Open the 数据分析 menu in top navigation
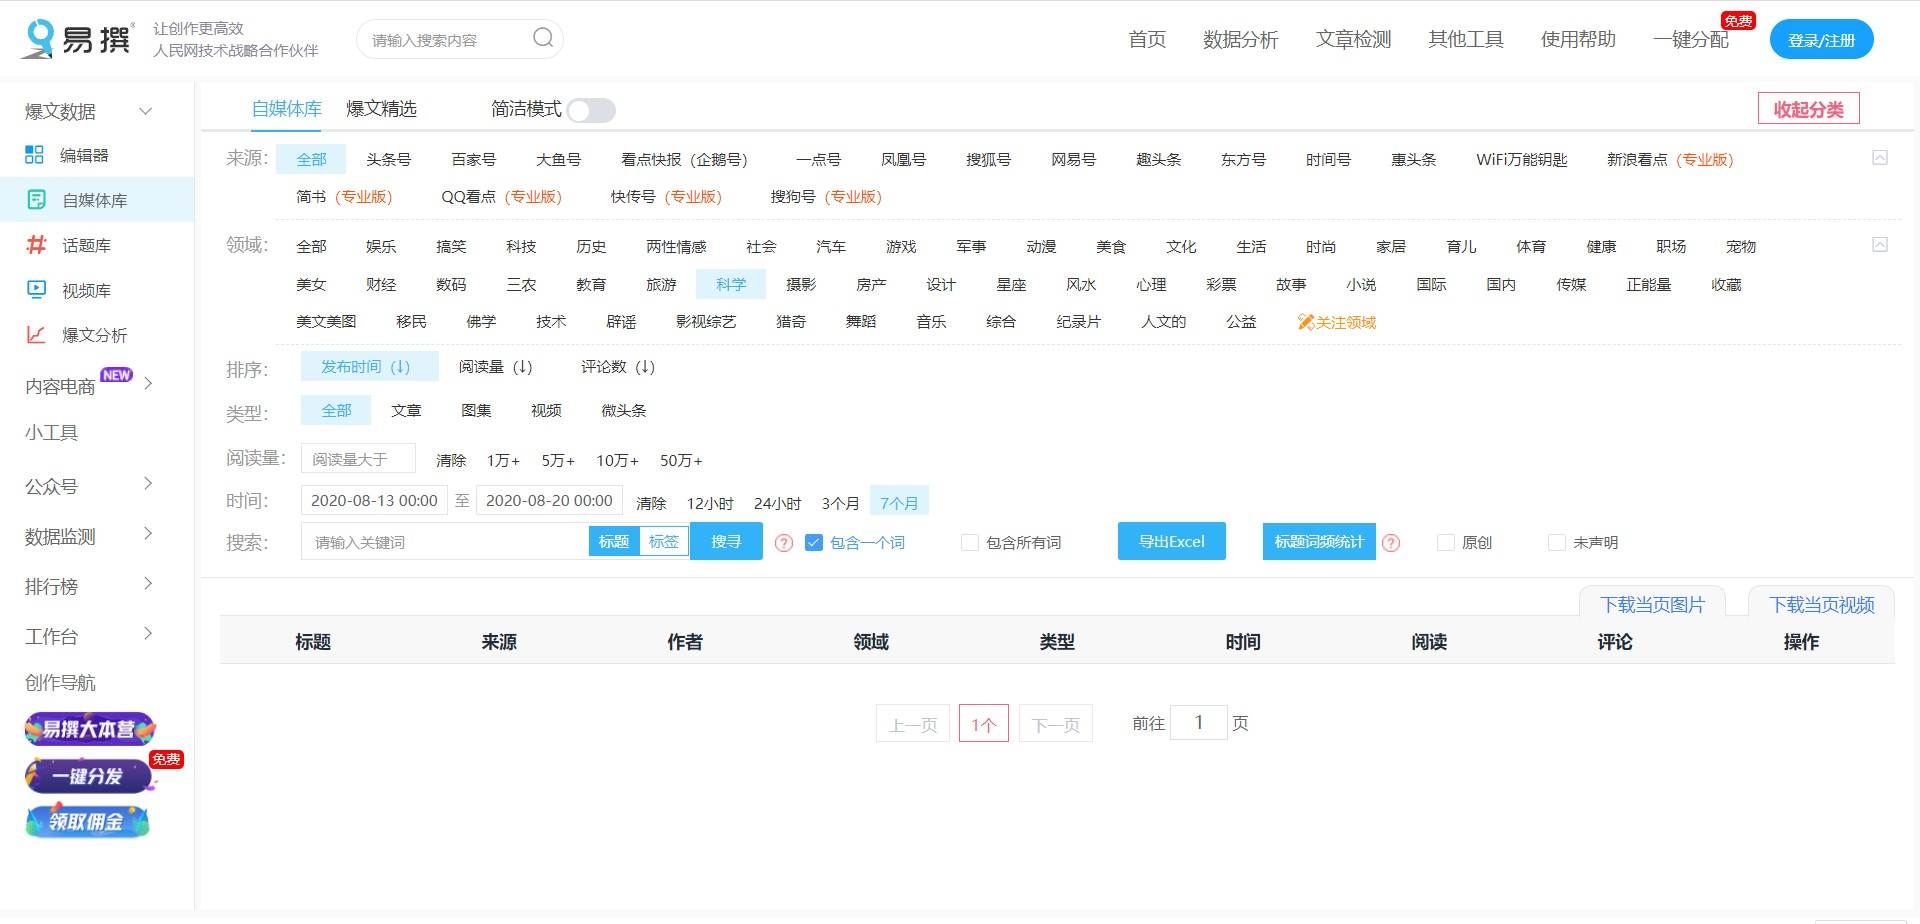 pos(1241,40)
